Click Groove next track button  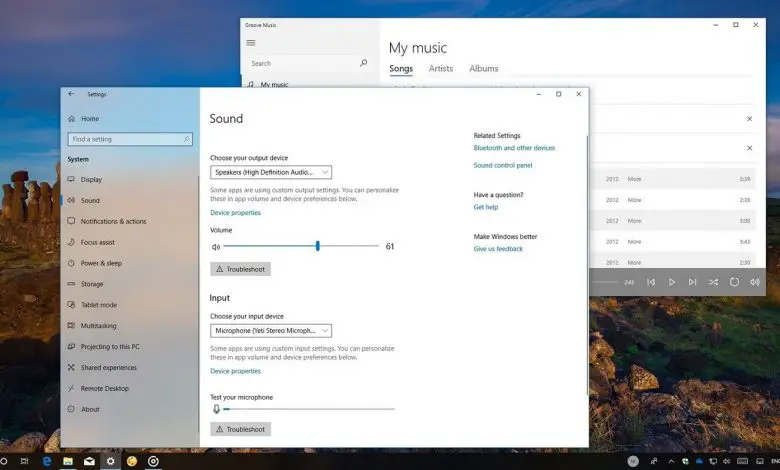tap(692, 282)
